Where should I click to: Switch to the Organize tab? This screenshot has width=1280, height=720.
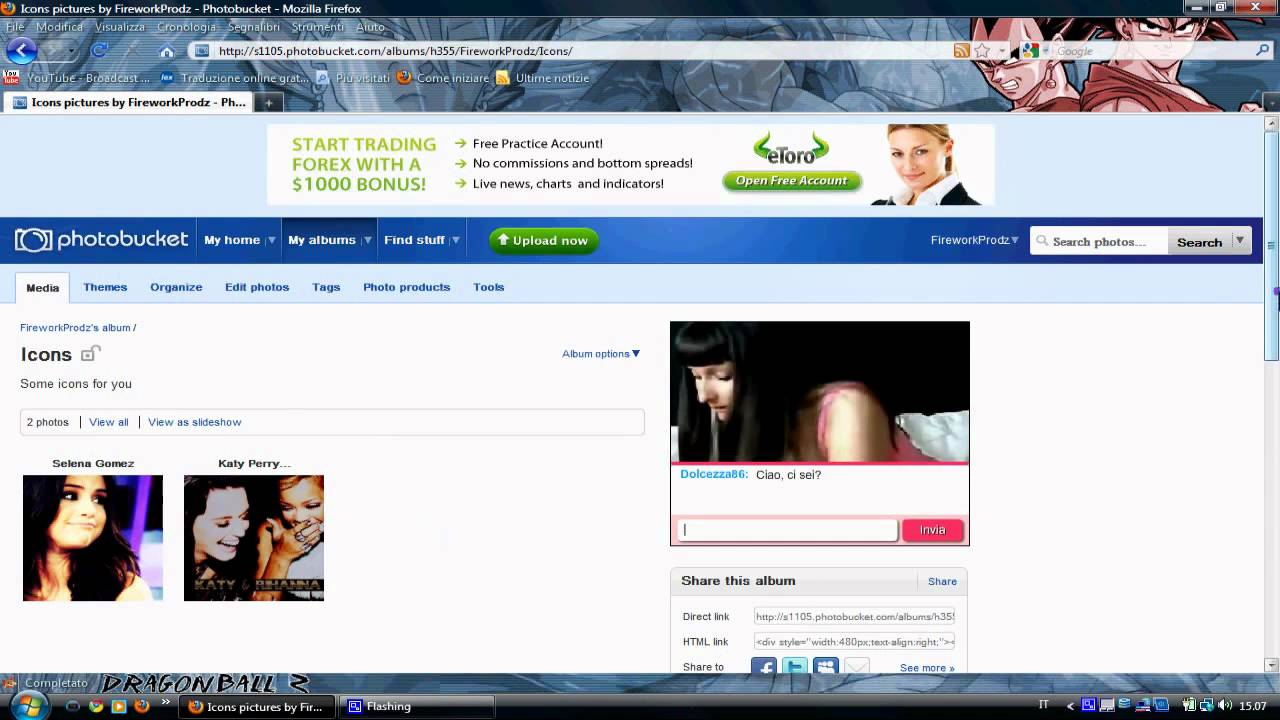click(176, 287)
